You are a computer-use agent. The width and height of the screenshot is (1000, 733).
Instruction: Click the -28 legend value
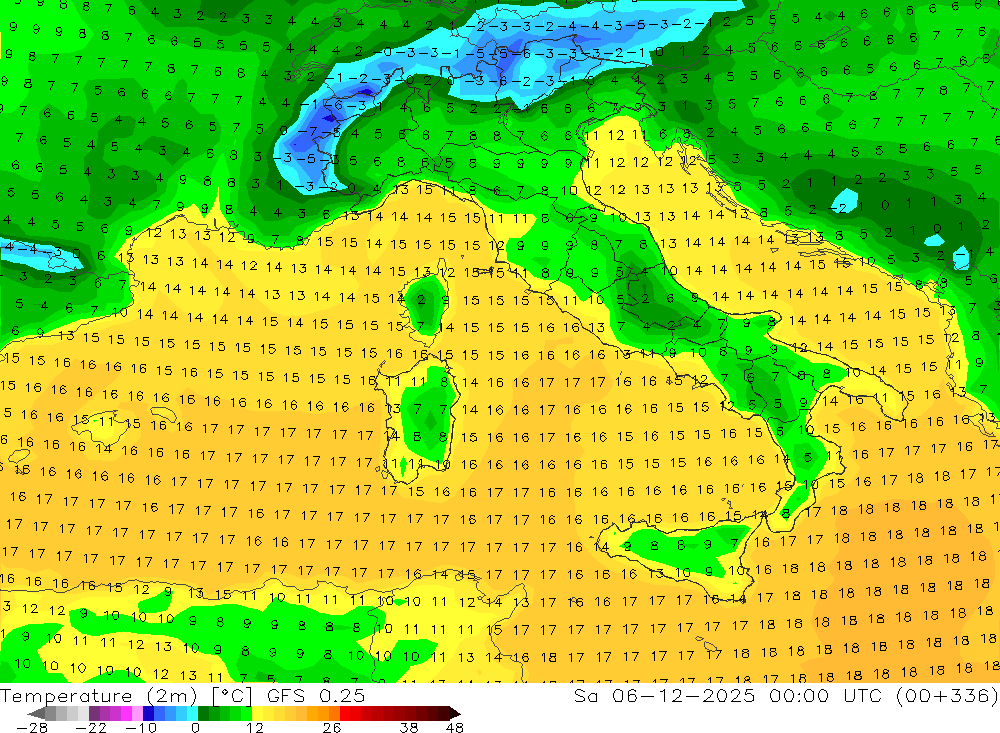tap(32, 727)
